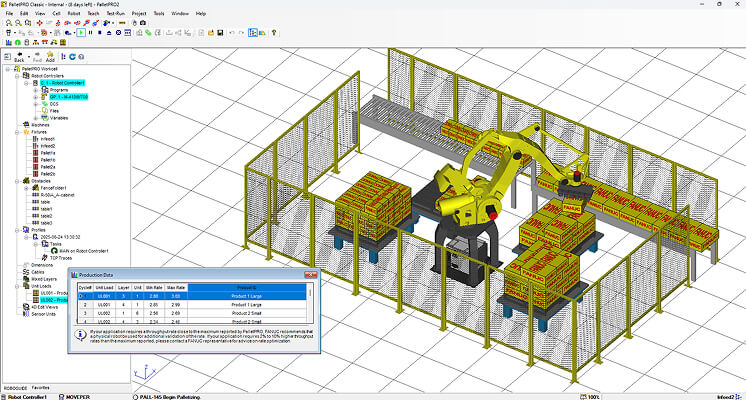Image resolution: width=746 pixels, height=400 pixels.
Task: Expand the Variables tree node
Action: (x=36, y=118)
